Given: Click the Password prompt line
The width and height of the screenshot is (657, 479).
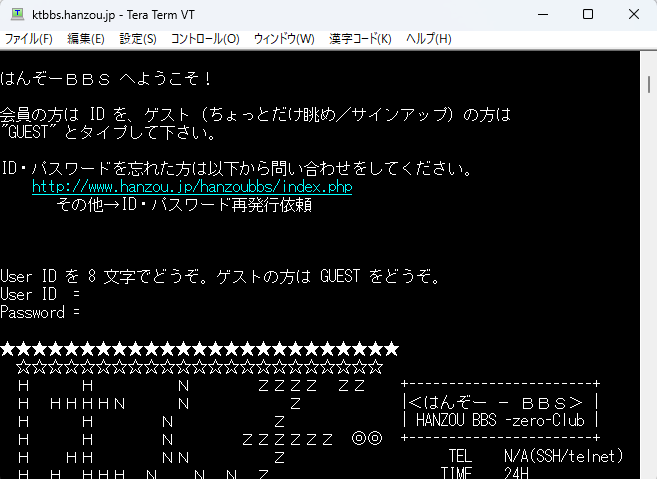Looking at the screenshot, I should (40, 312).
